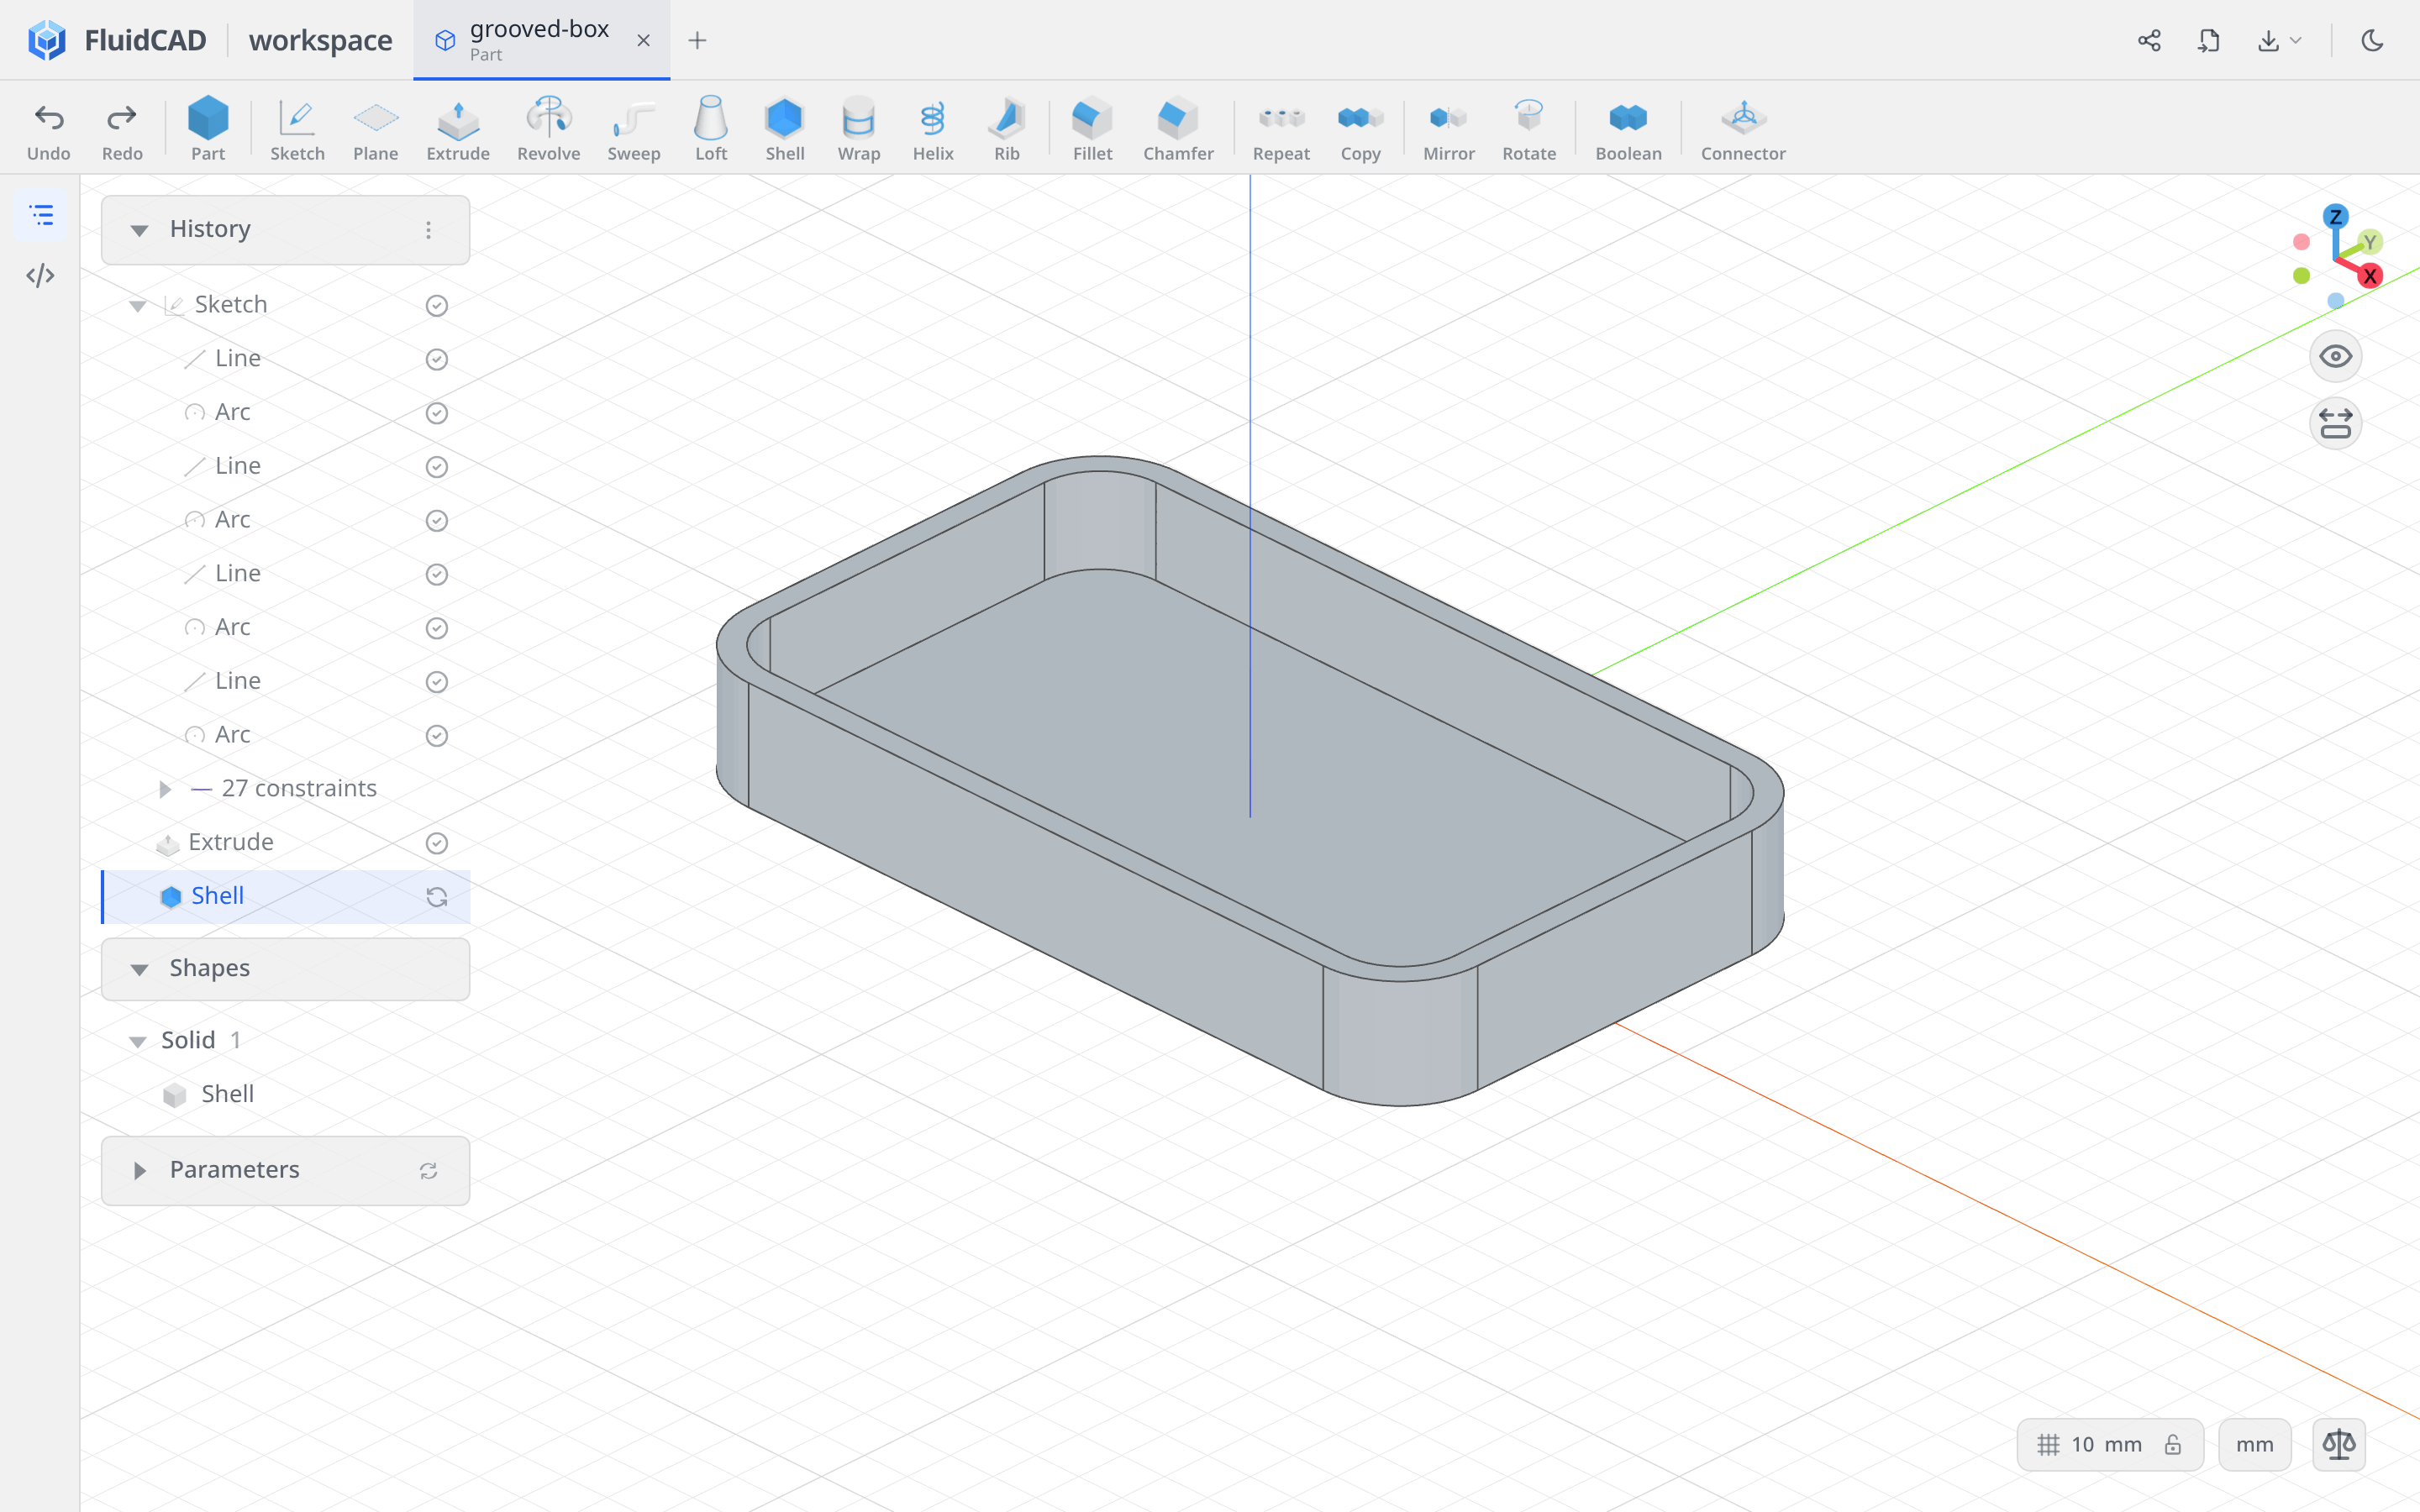
Task: Select the Mirror tool
Action: [1449, 129]
